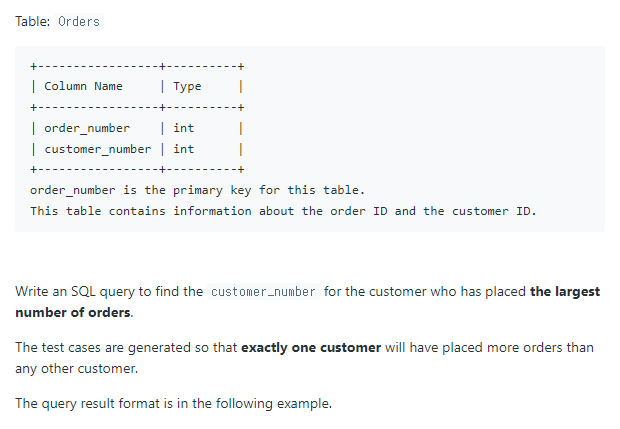The height and width of the screenshot is (429, 620).
Task: Click the "int" type beside customer_number
Action: pos(184,149)
